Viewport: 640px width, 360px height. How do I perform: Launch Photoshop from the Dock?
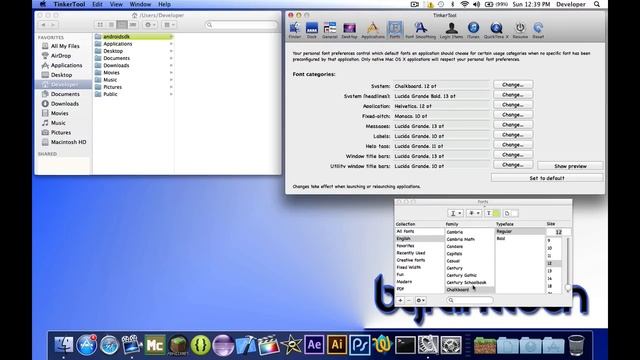359,345
